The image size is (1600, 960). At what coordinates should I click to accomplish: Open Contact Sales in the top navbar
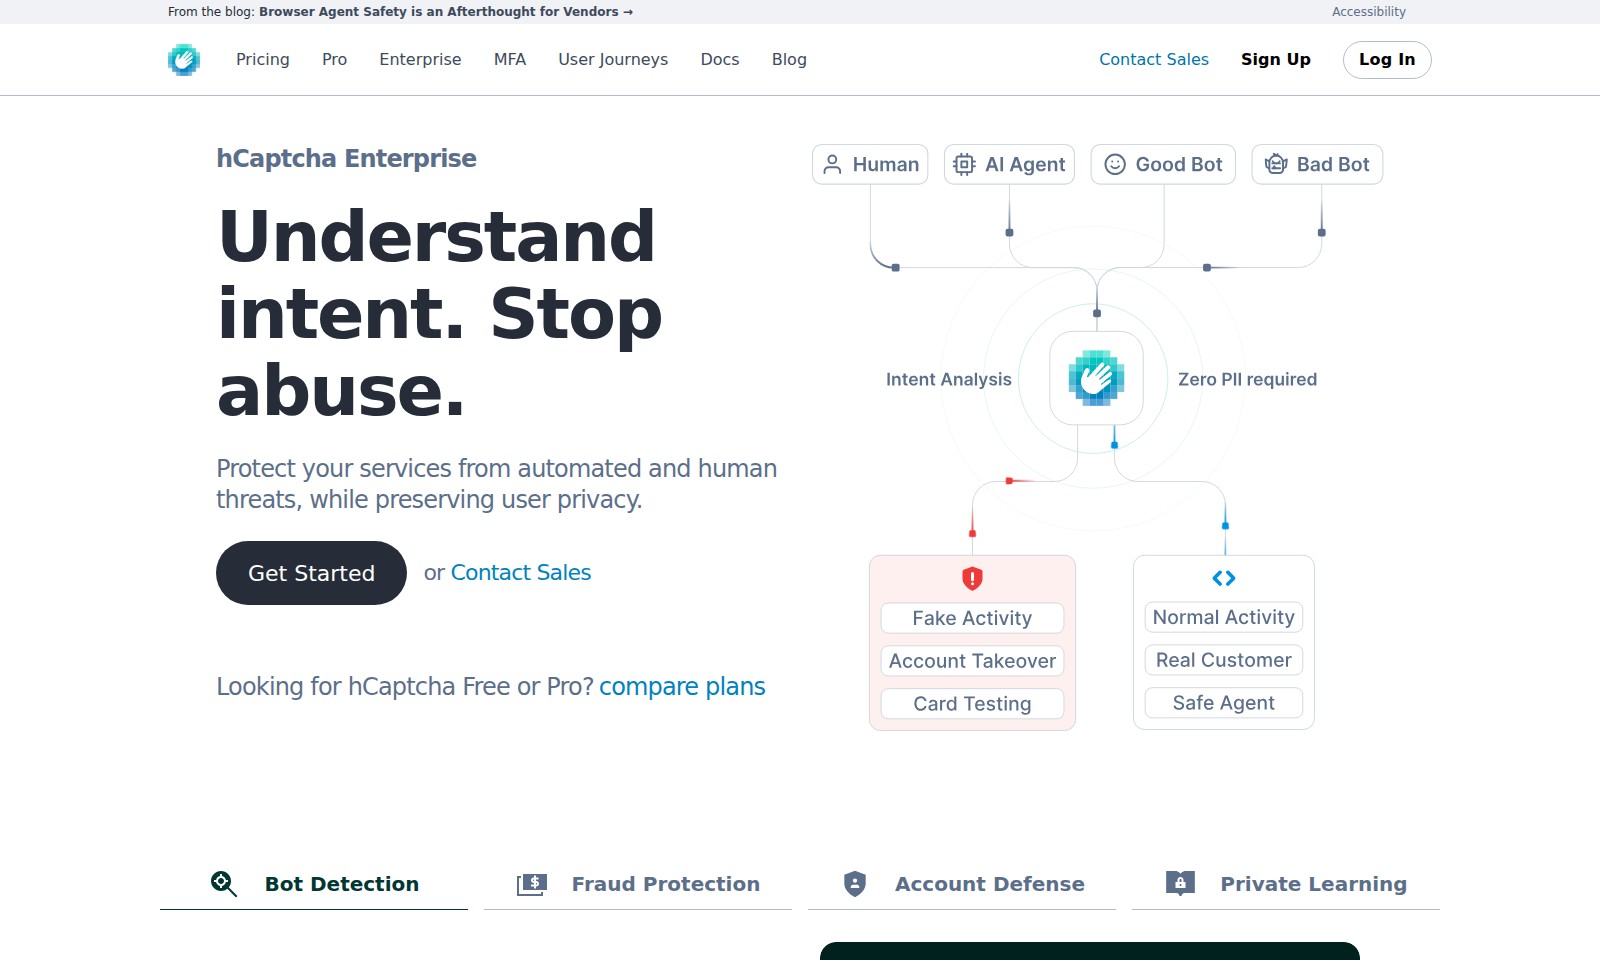pos(1154,60)
